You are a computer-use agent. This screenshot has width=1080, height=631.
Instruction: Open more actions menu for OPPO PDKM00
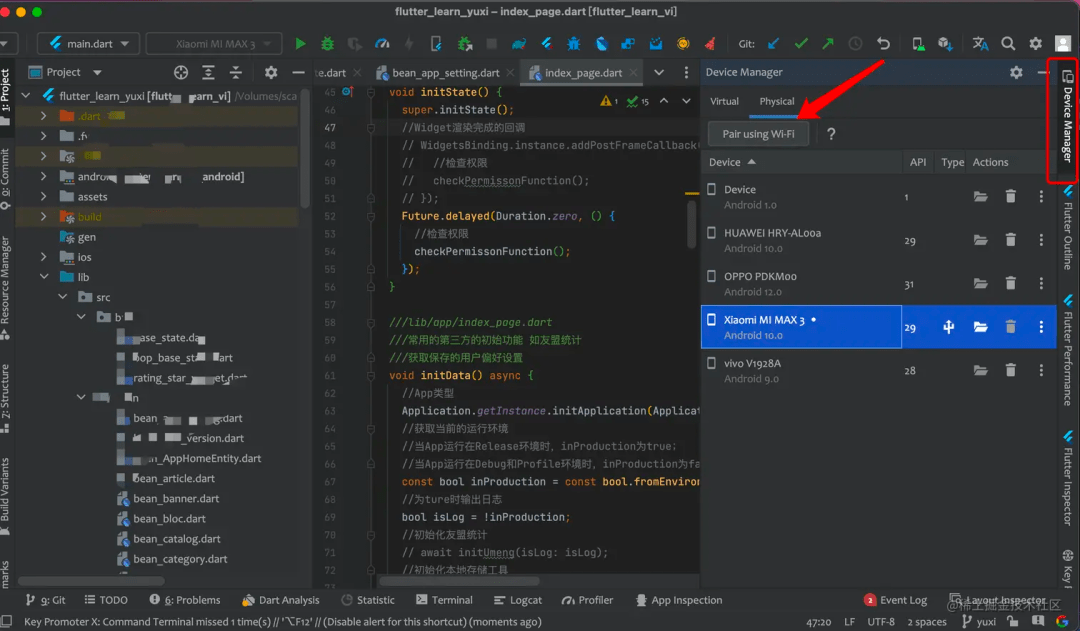click(1041, 283)
